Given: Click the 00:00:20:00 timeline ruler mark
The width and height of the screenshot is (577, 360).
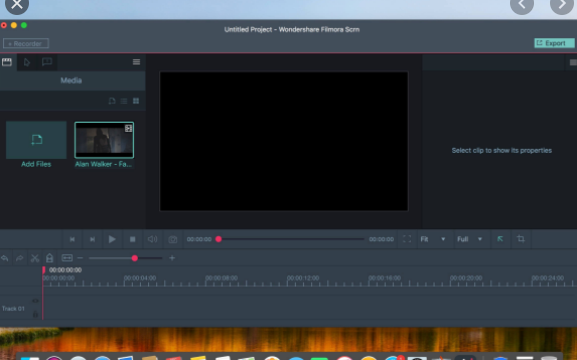Looking at the screenshot, I should (466, 278).
